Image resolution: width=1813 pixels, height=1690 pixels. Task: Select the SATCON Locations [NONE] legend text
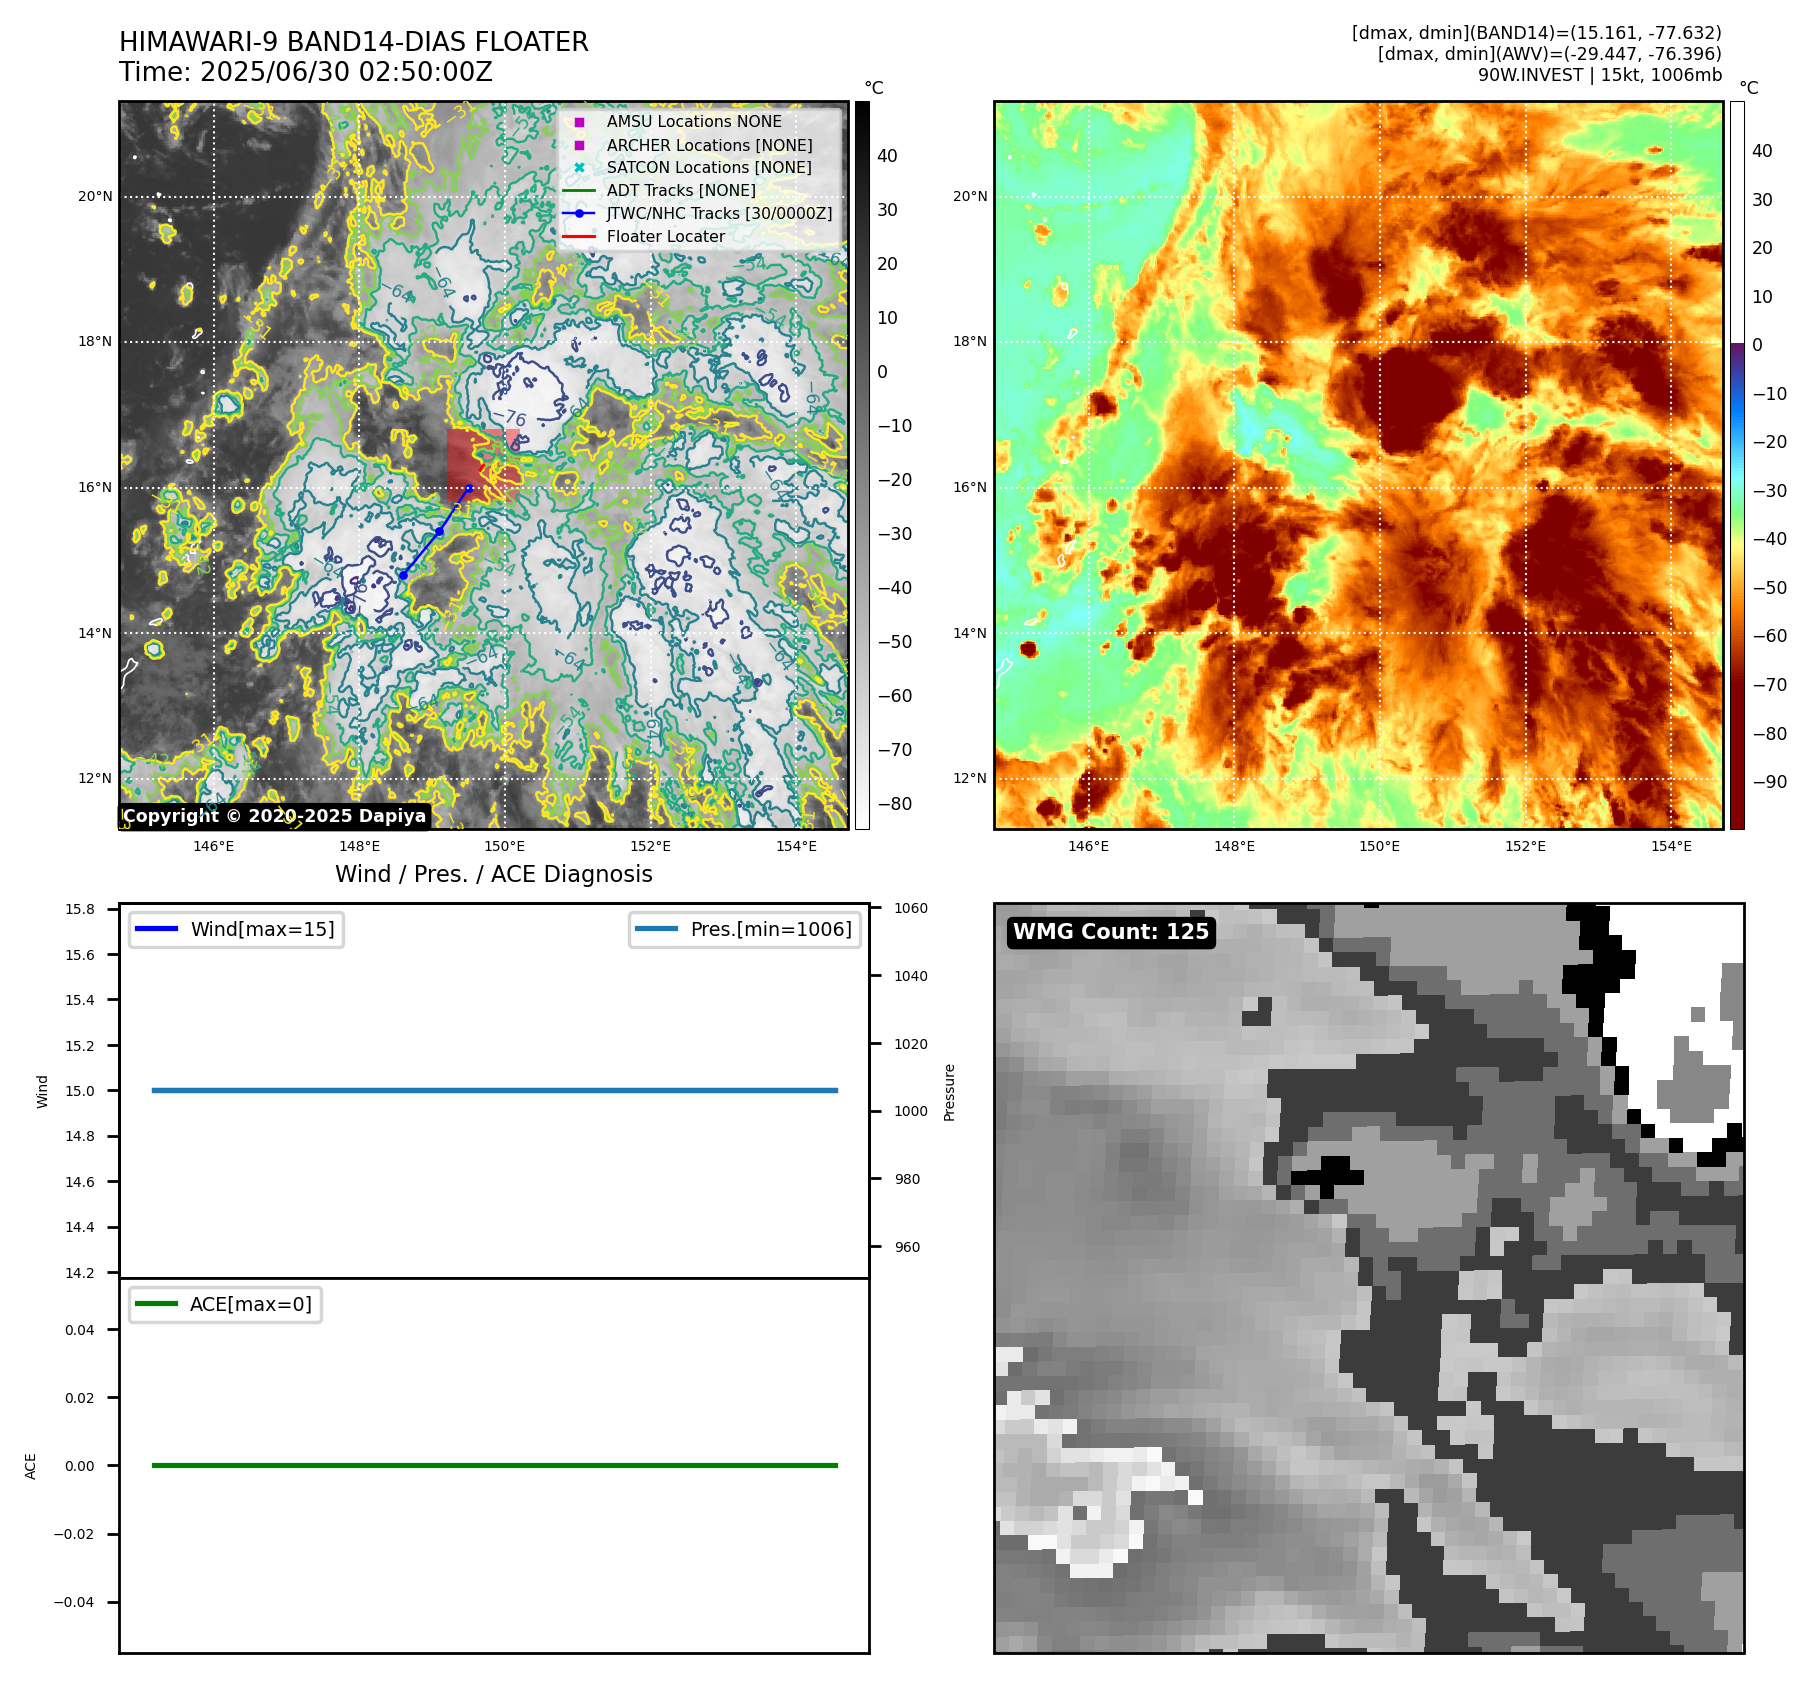click(x=709, y=168)
